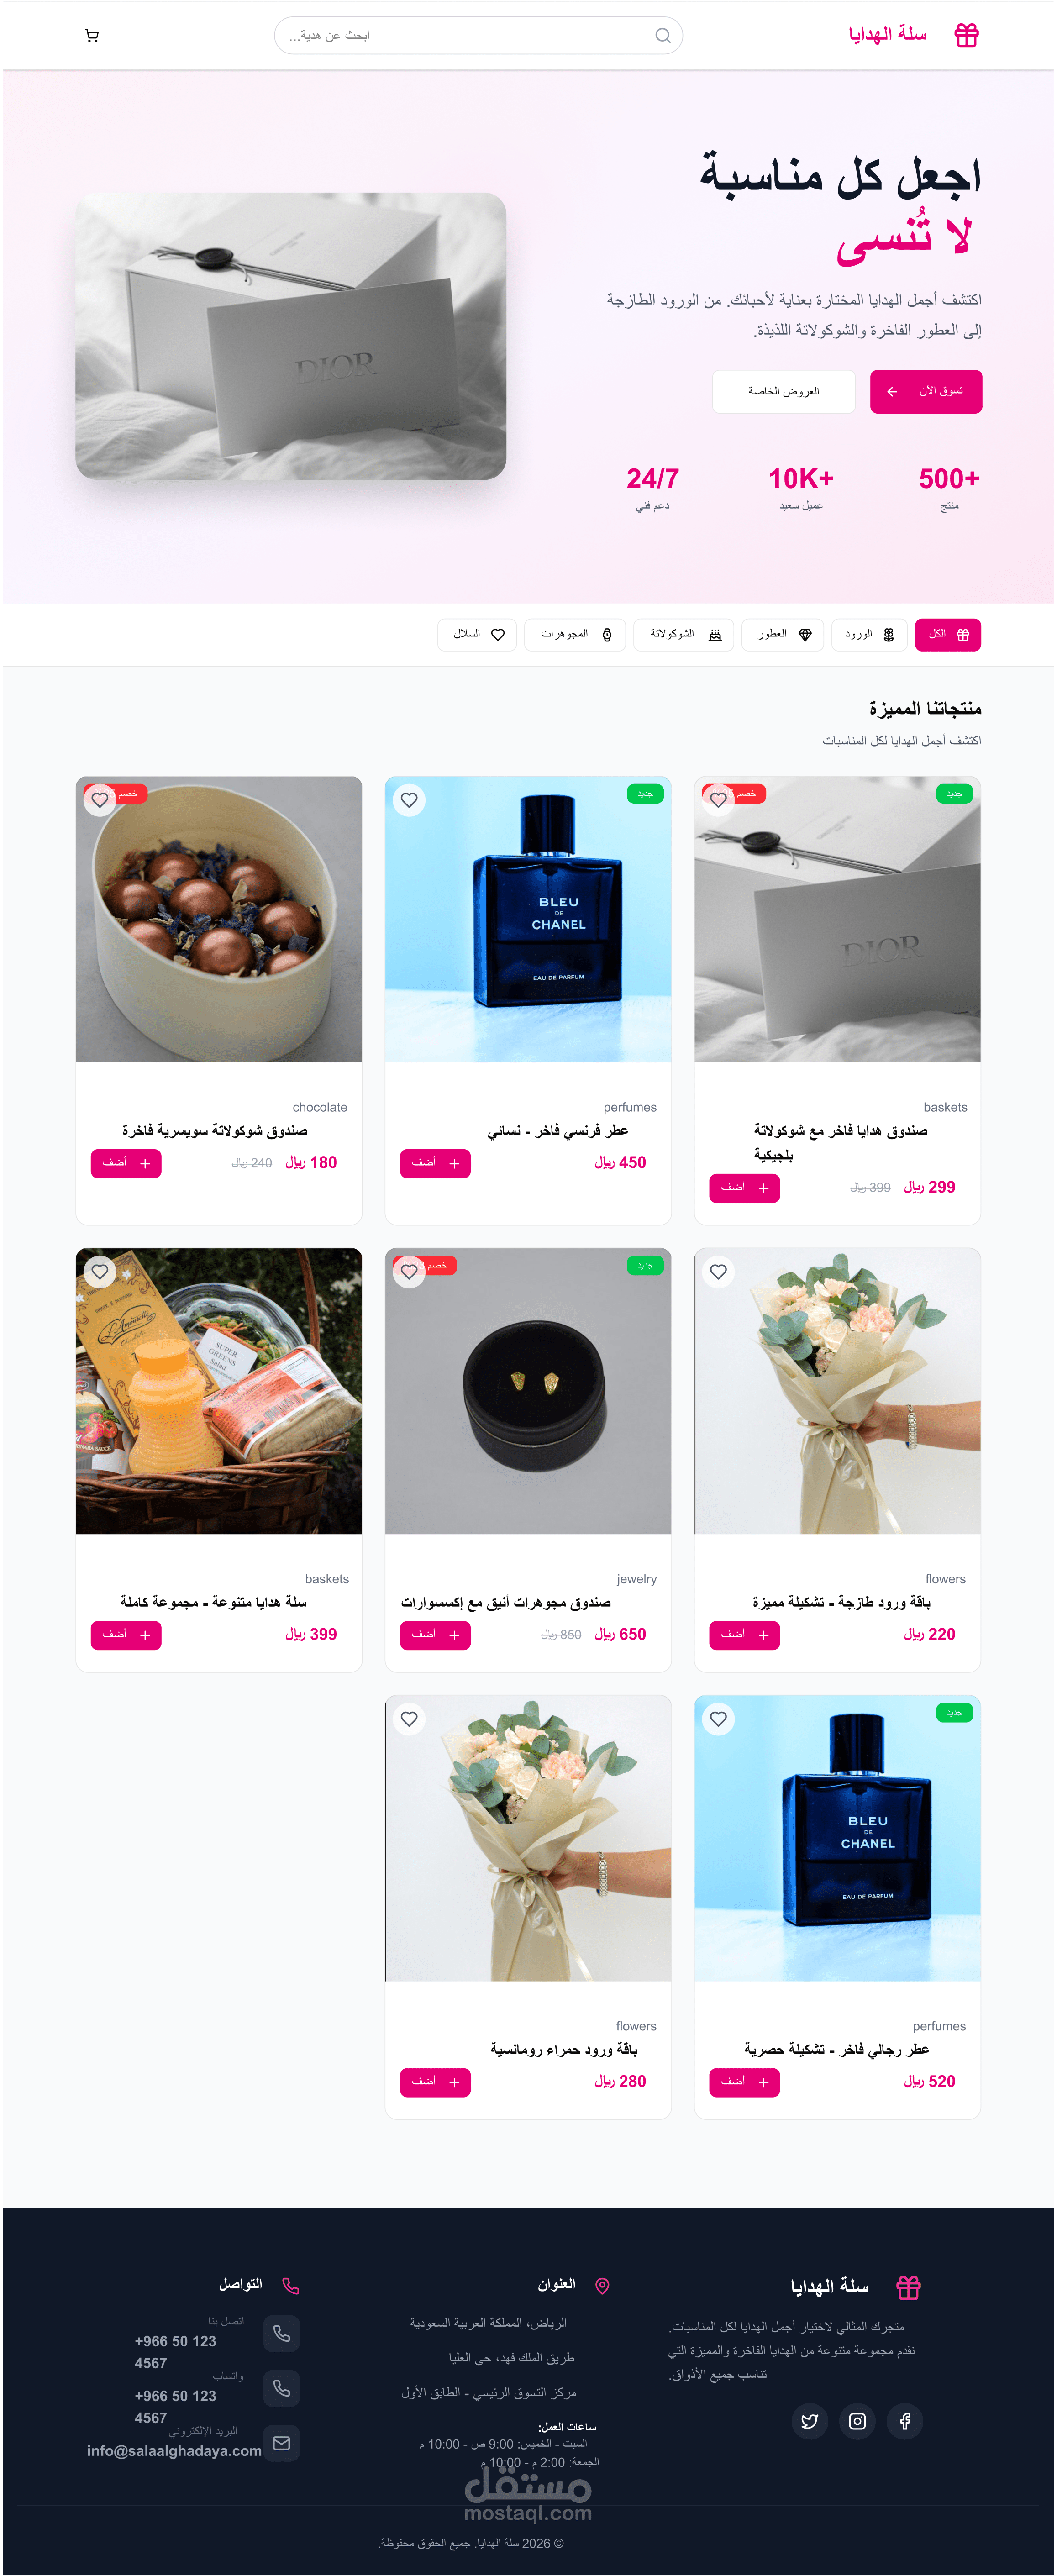Open the shopping cart icon
The height and width of the screenshot is (2576, 1057).
pyautogui.click(x=92, y=36)
